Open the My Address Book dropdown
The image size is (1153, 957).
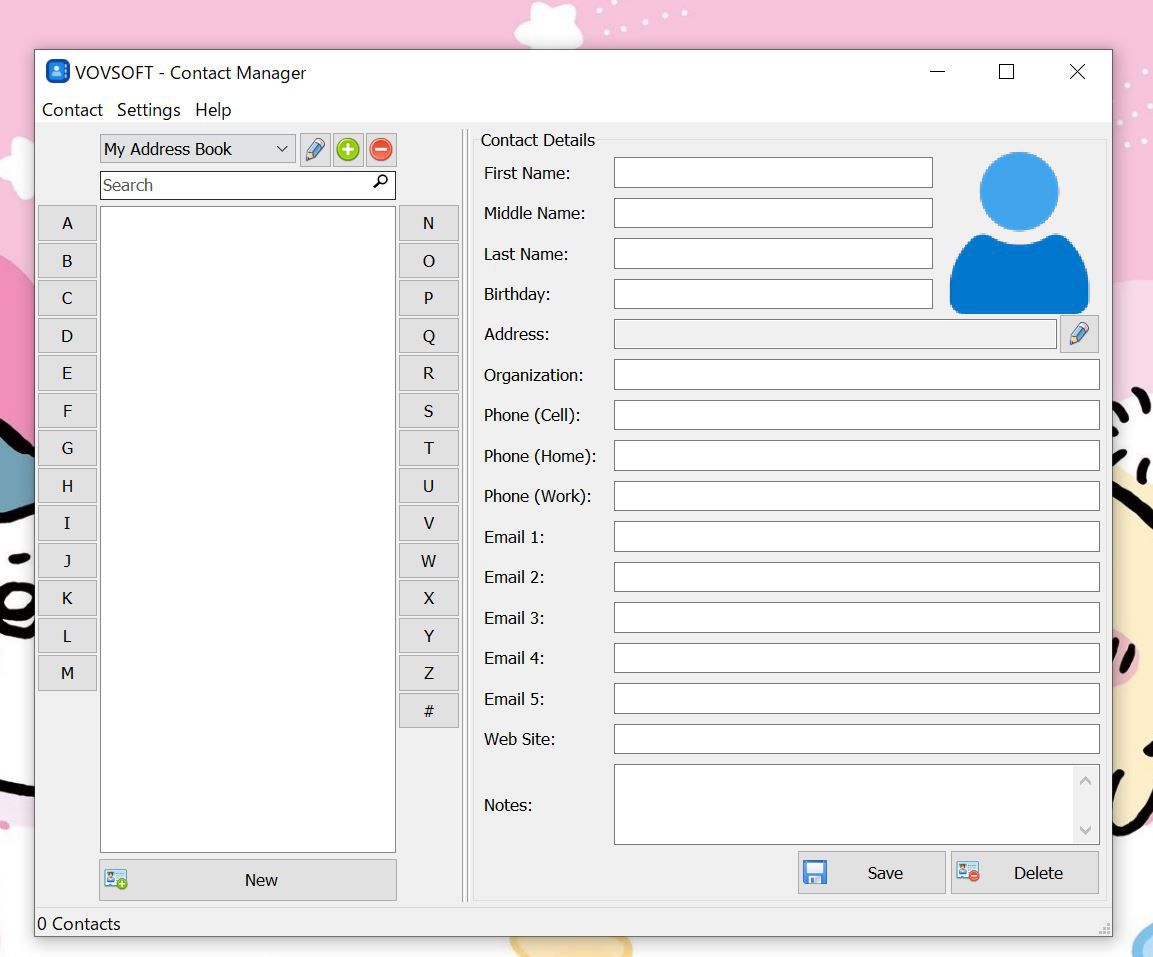[x=283, y=148]
